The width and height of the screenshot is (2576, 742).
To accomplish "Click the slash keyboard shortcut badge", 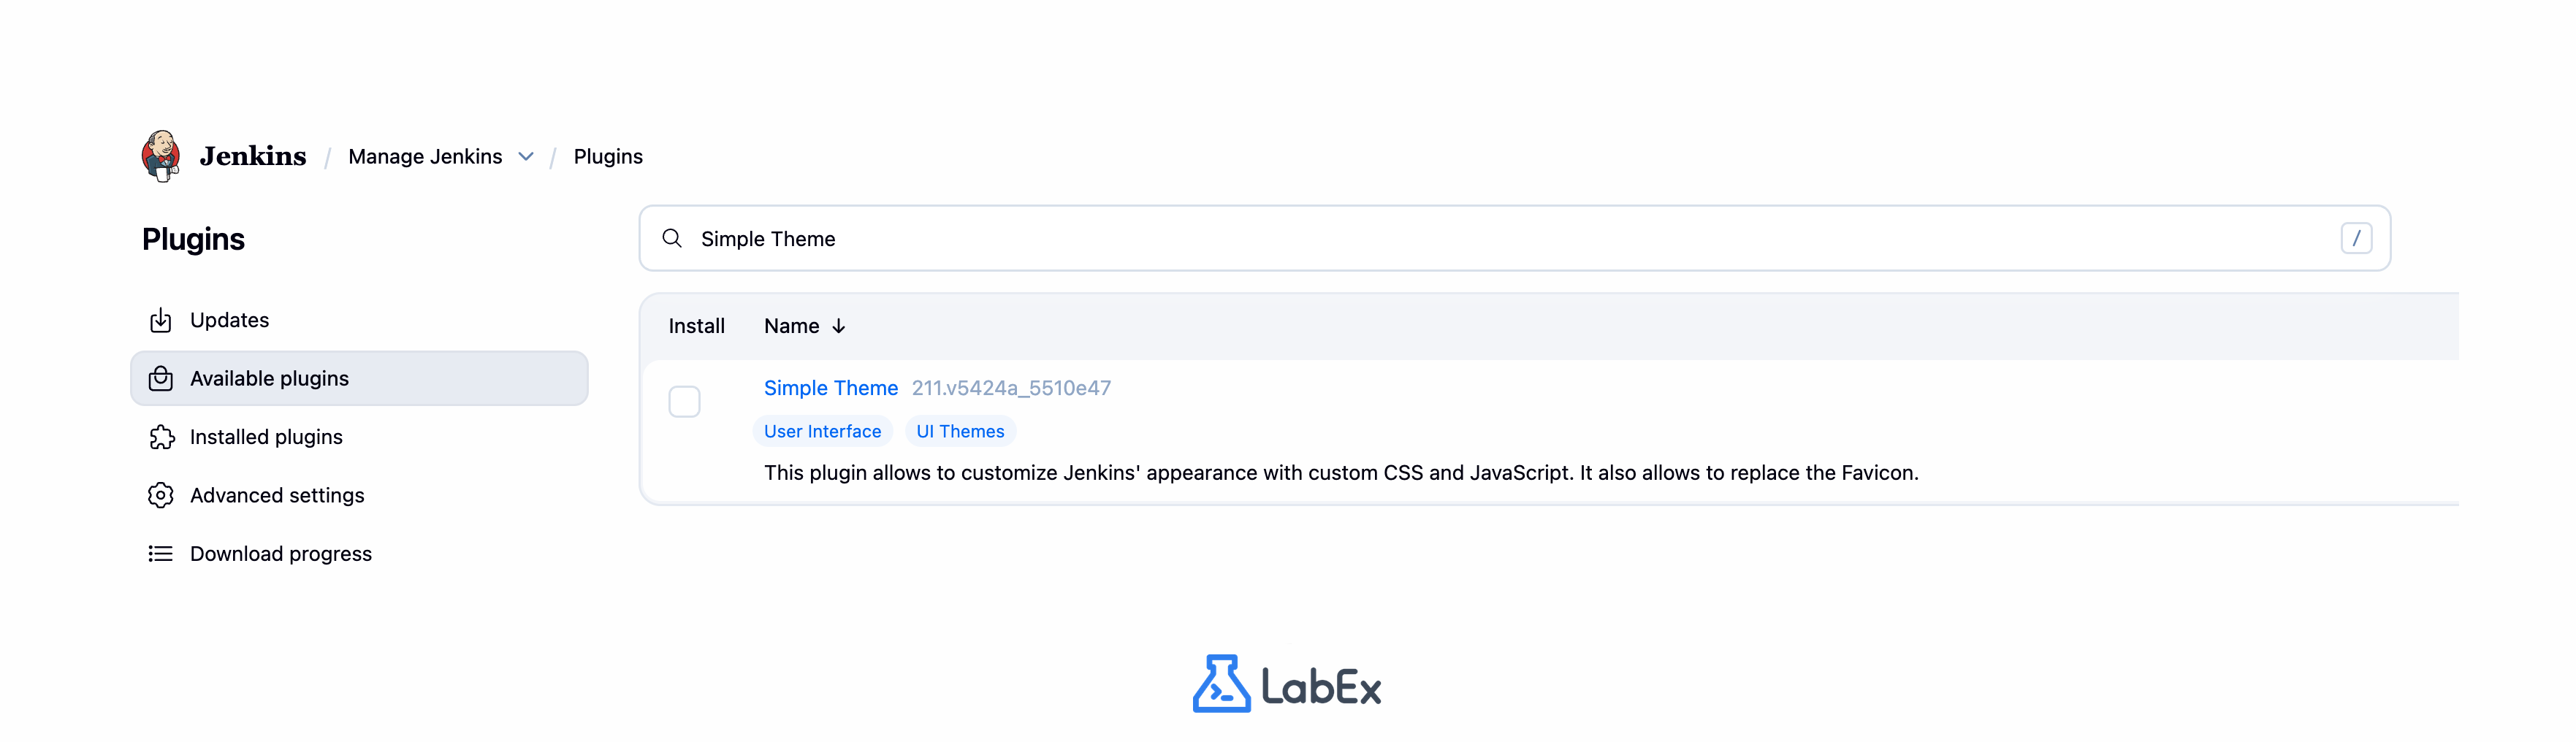I will [2357, 238].
